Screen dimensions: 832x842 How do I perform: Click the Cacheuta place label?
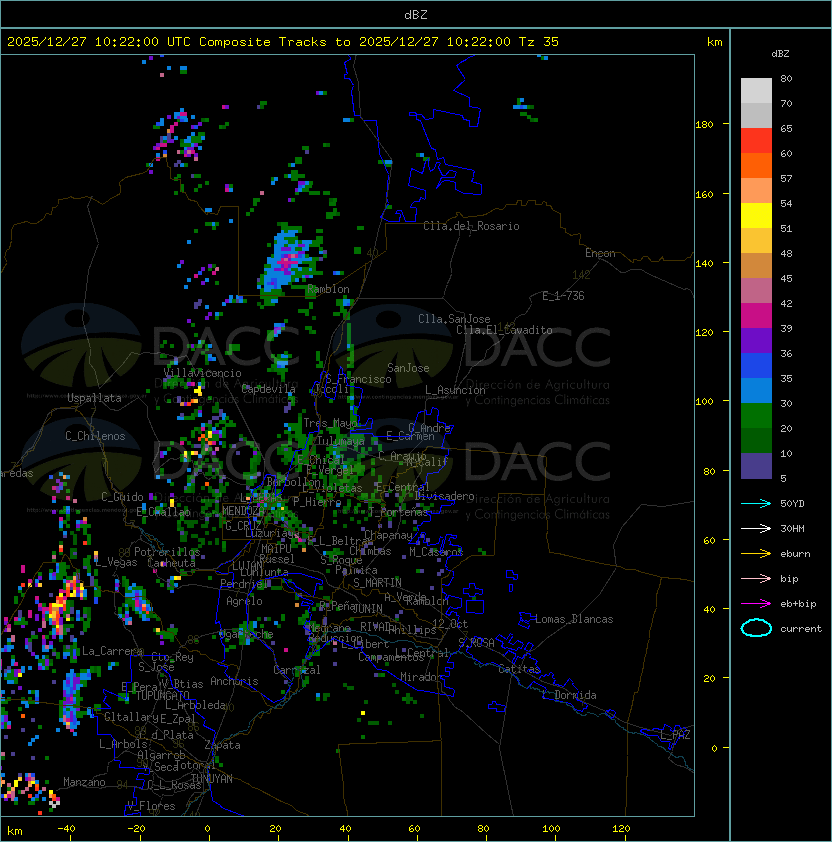[171, 563]
